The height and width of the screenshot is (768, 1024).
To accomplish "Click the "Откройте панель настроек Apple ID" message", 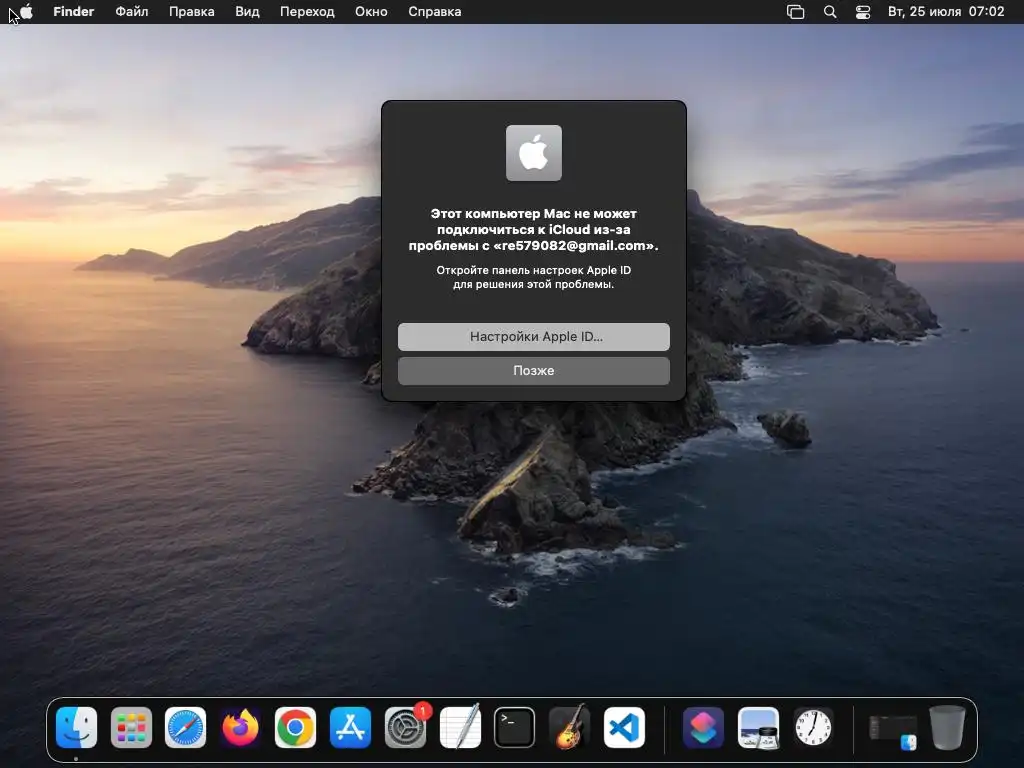I will (x=534, y=277).
